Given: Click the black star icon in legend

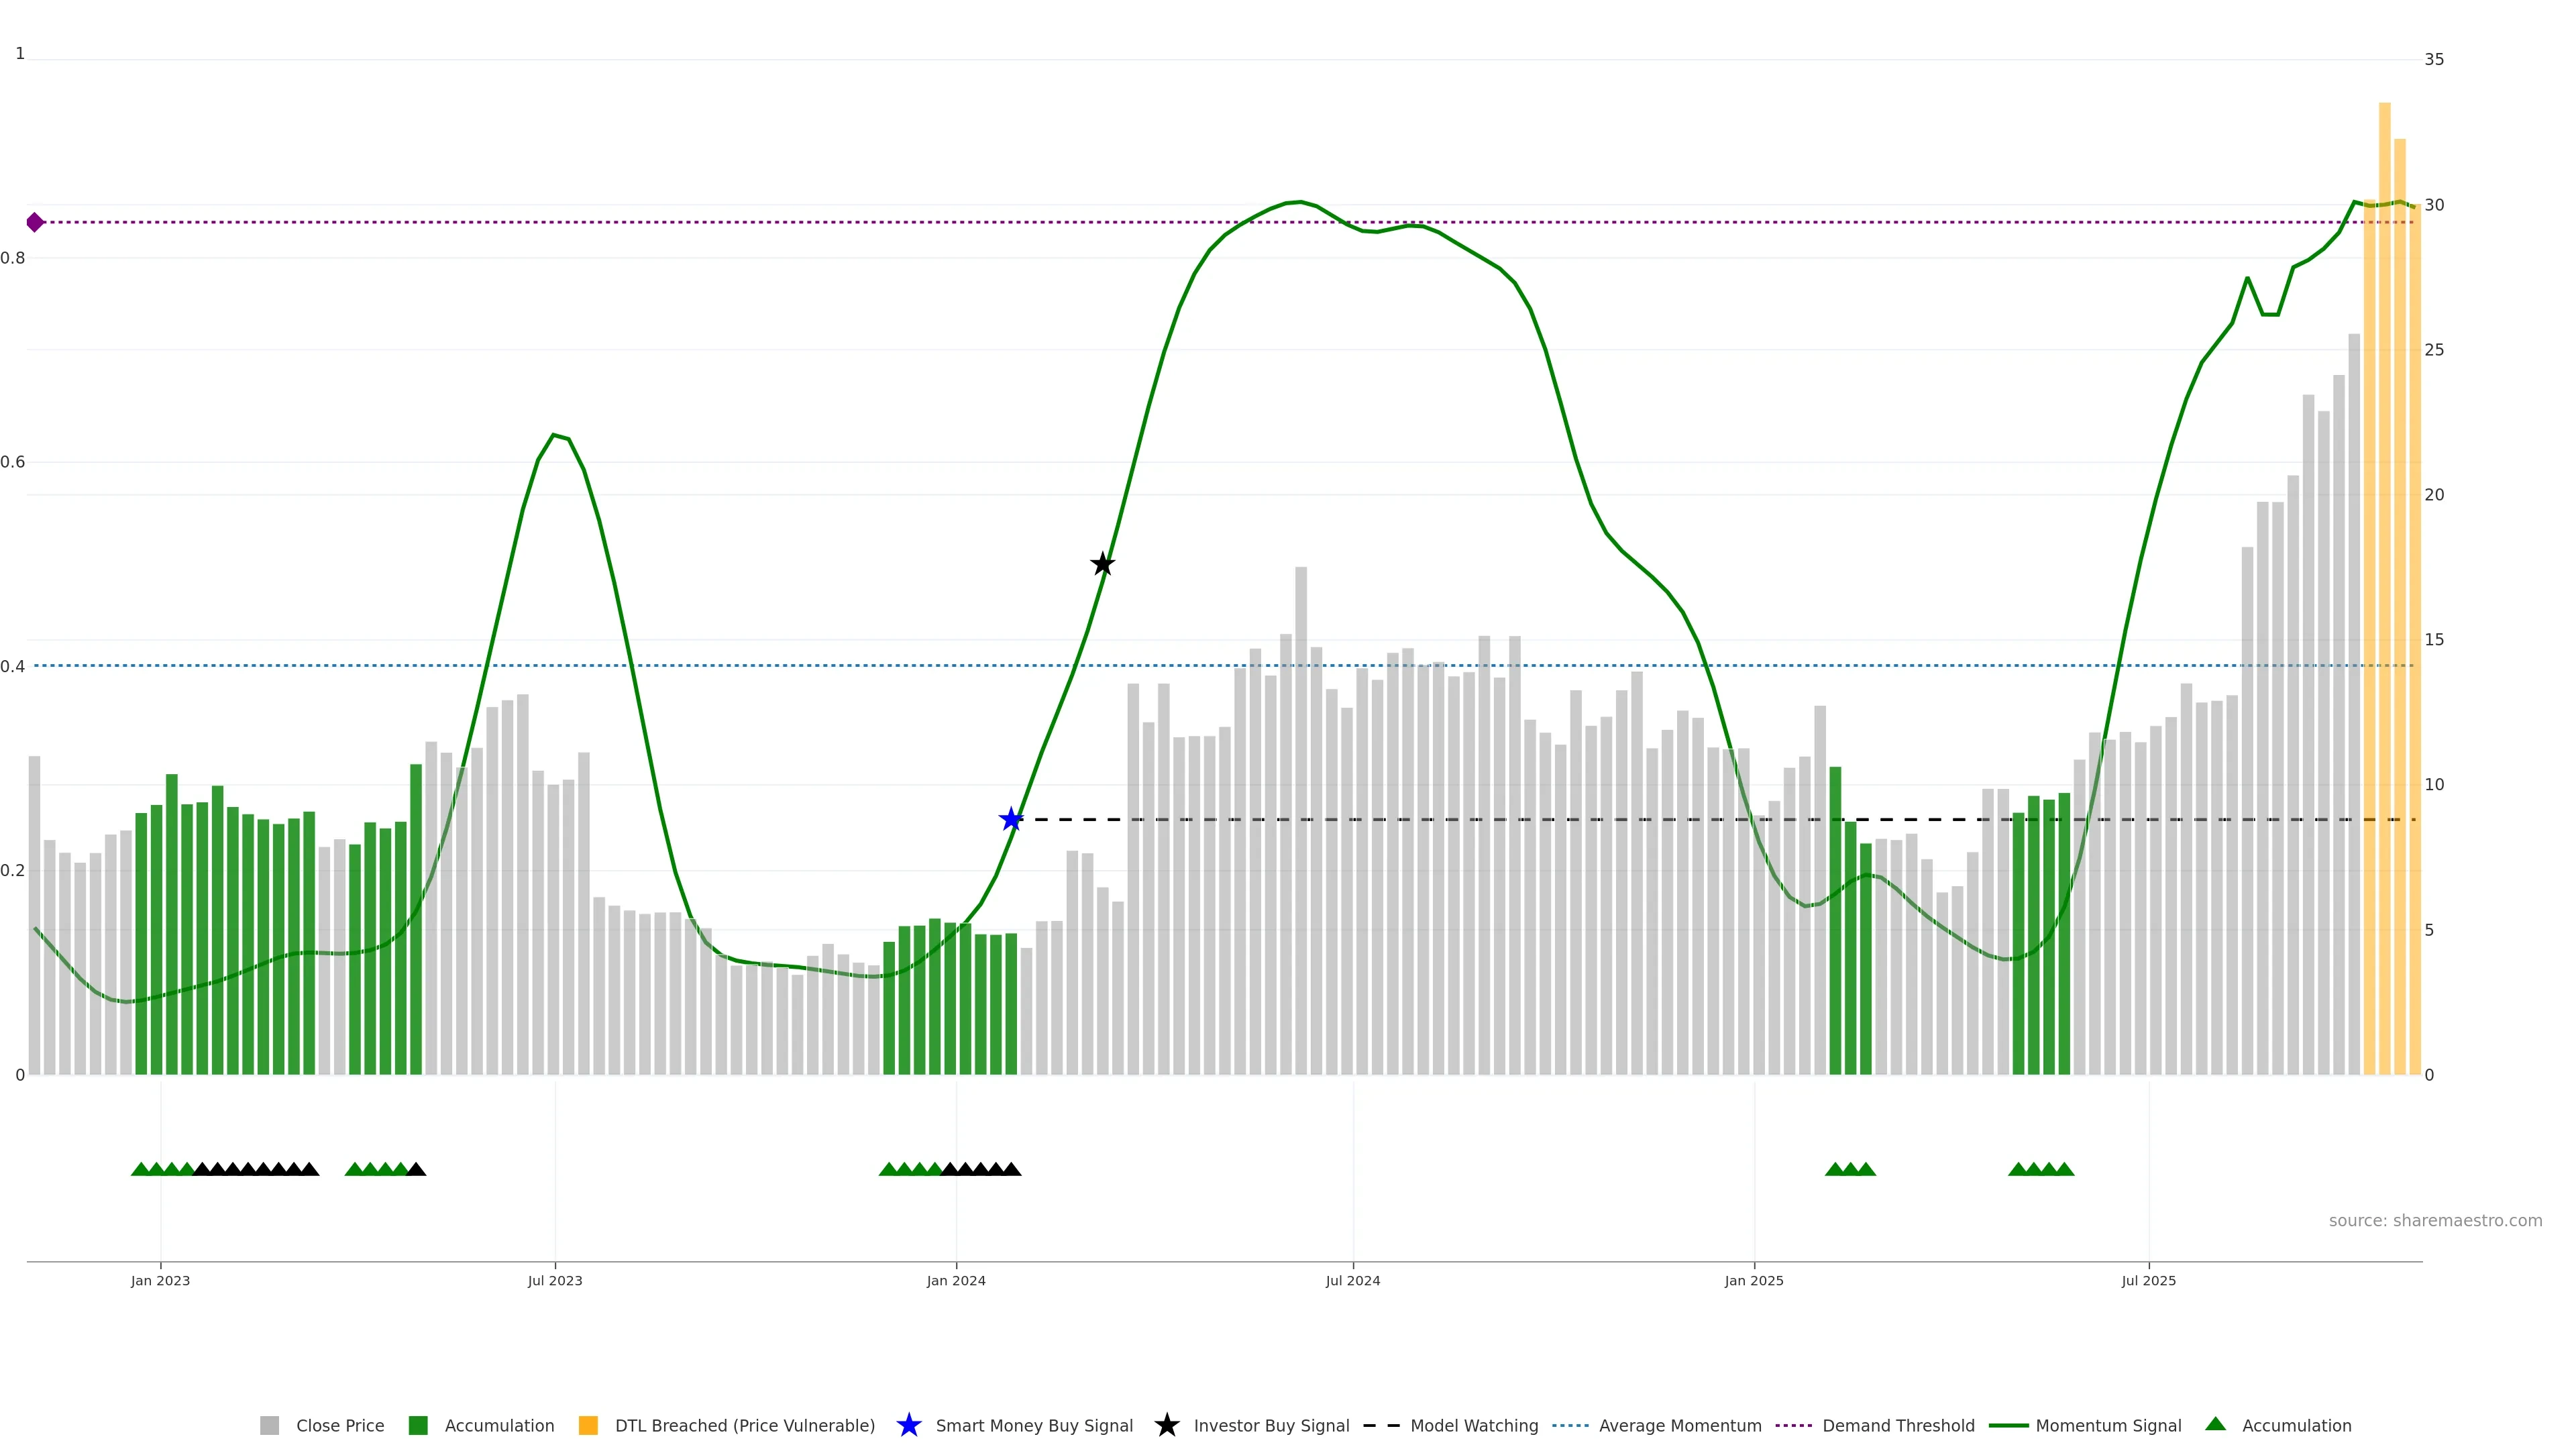Looking at the screenshot, I should [x=1166, y=1425].
